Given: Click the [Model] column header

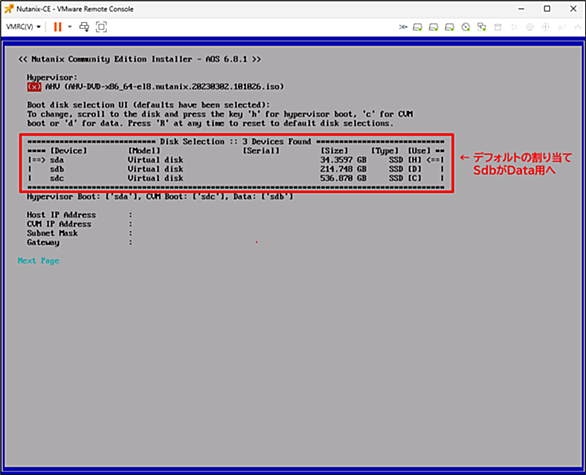Looking at the screenshot, I should [144, 151].
